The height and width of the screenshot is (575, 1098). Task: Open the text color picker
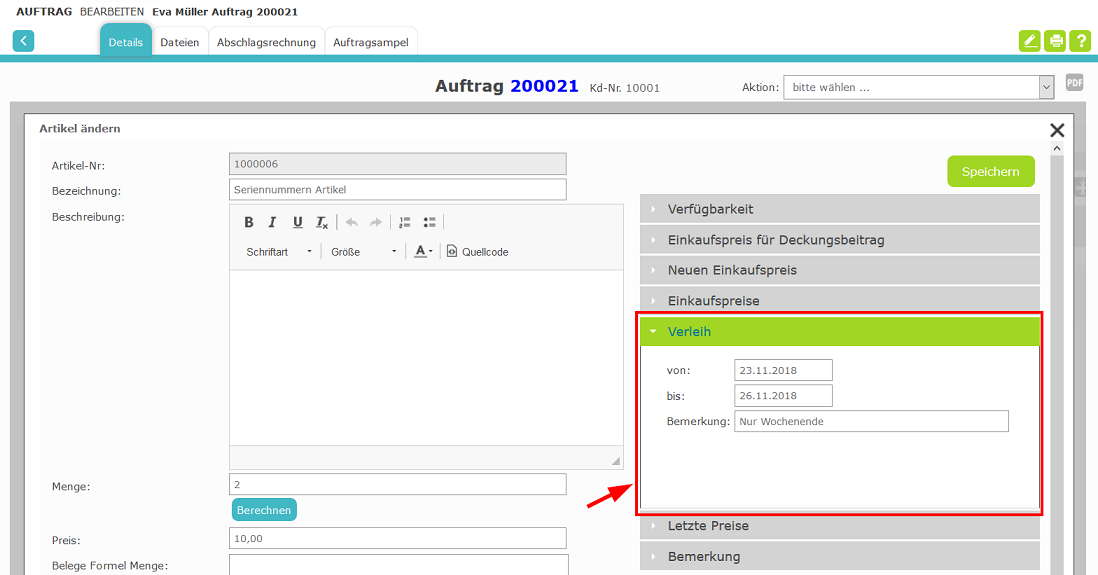point(423,252)
